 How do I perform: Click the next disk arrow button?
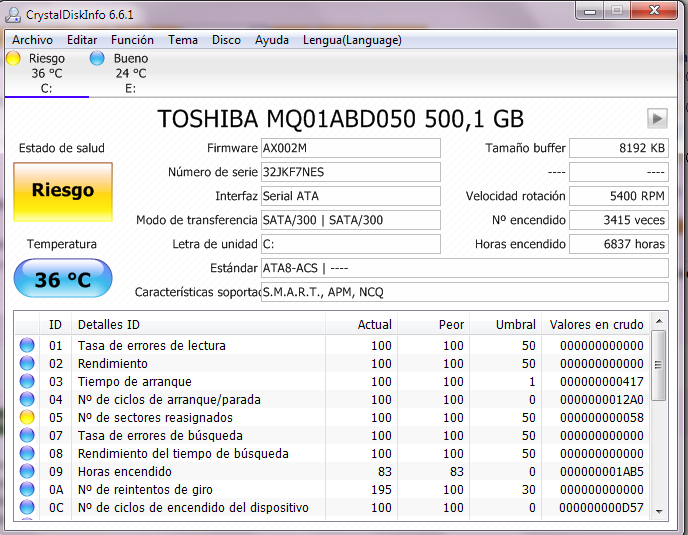pyautogui.click(x=657, y=118)
